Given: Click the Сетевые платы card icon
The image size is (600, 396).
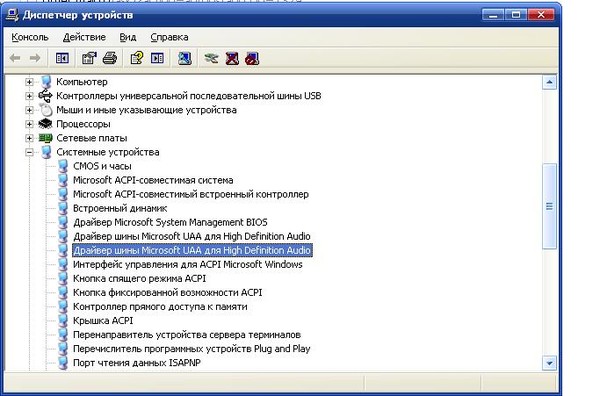Looking at the screenshot, I should 46,138.
